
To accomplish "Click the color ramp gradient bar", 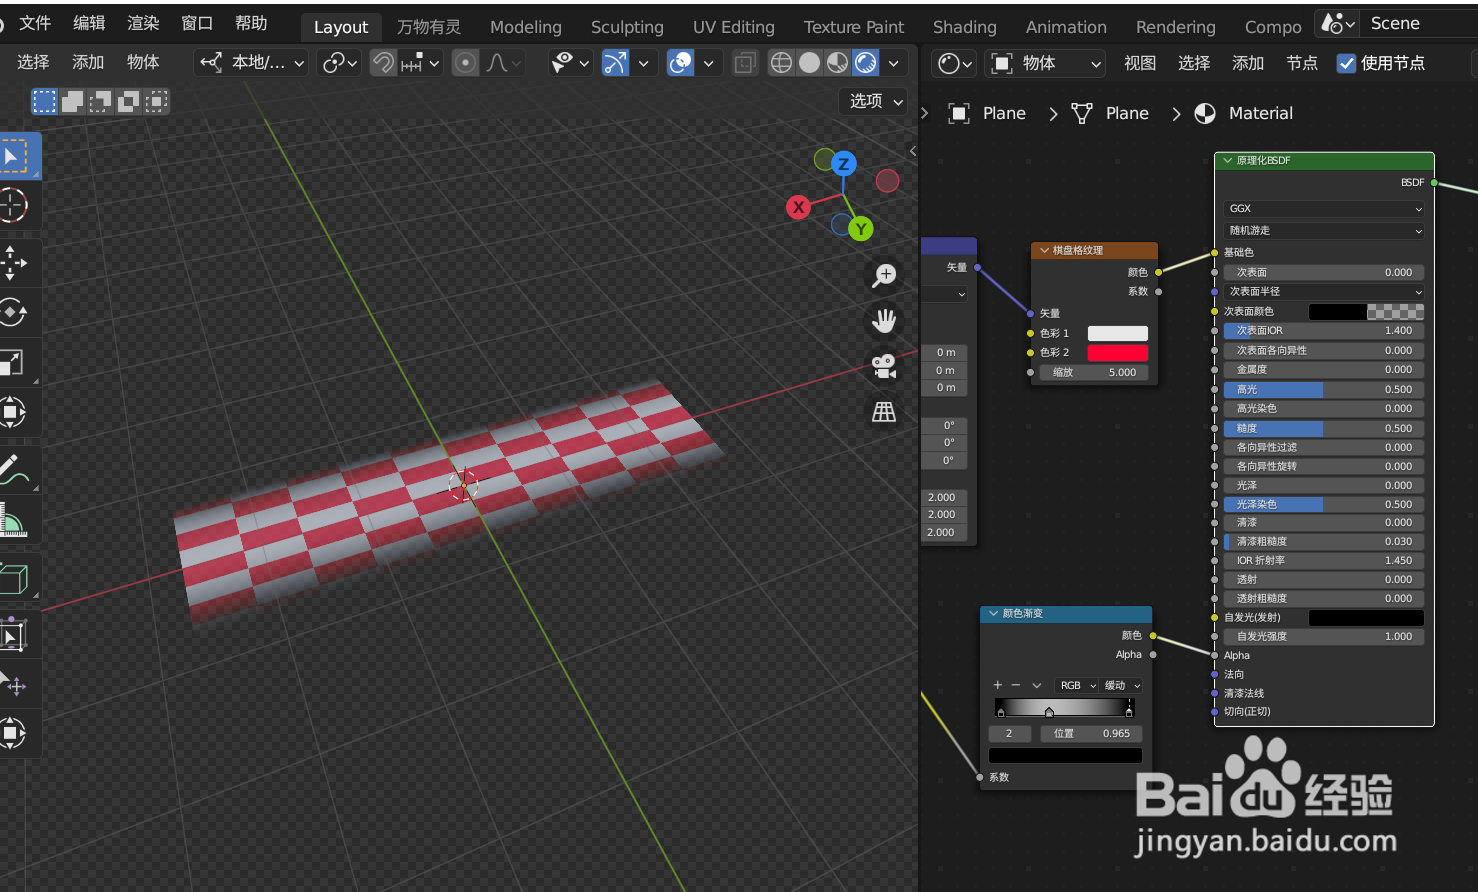I will click(x=1065, y=707).
